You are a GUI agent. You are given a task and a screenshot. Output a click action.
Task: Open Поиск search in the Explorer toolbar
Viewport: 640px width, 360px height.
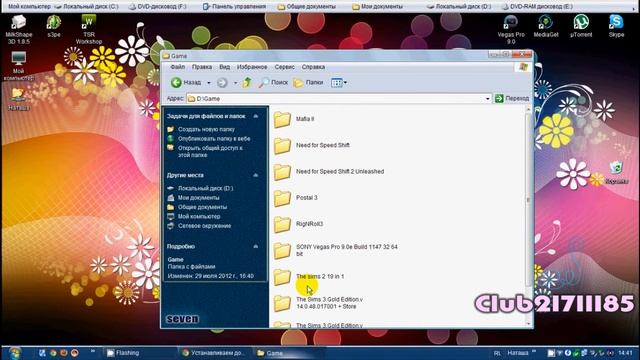(273, 82)
